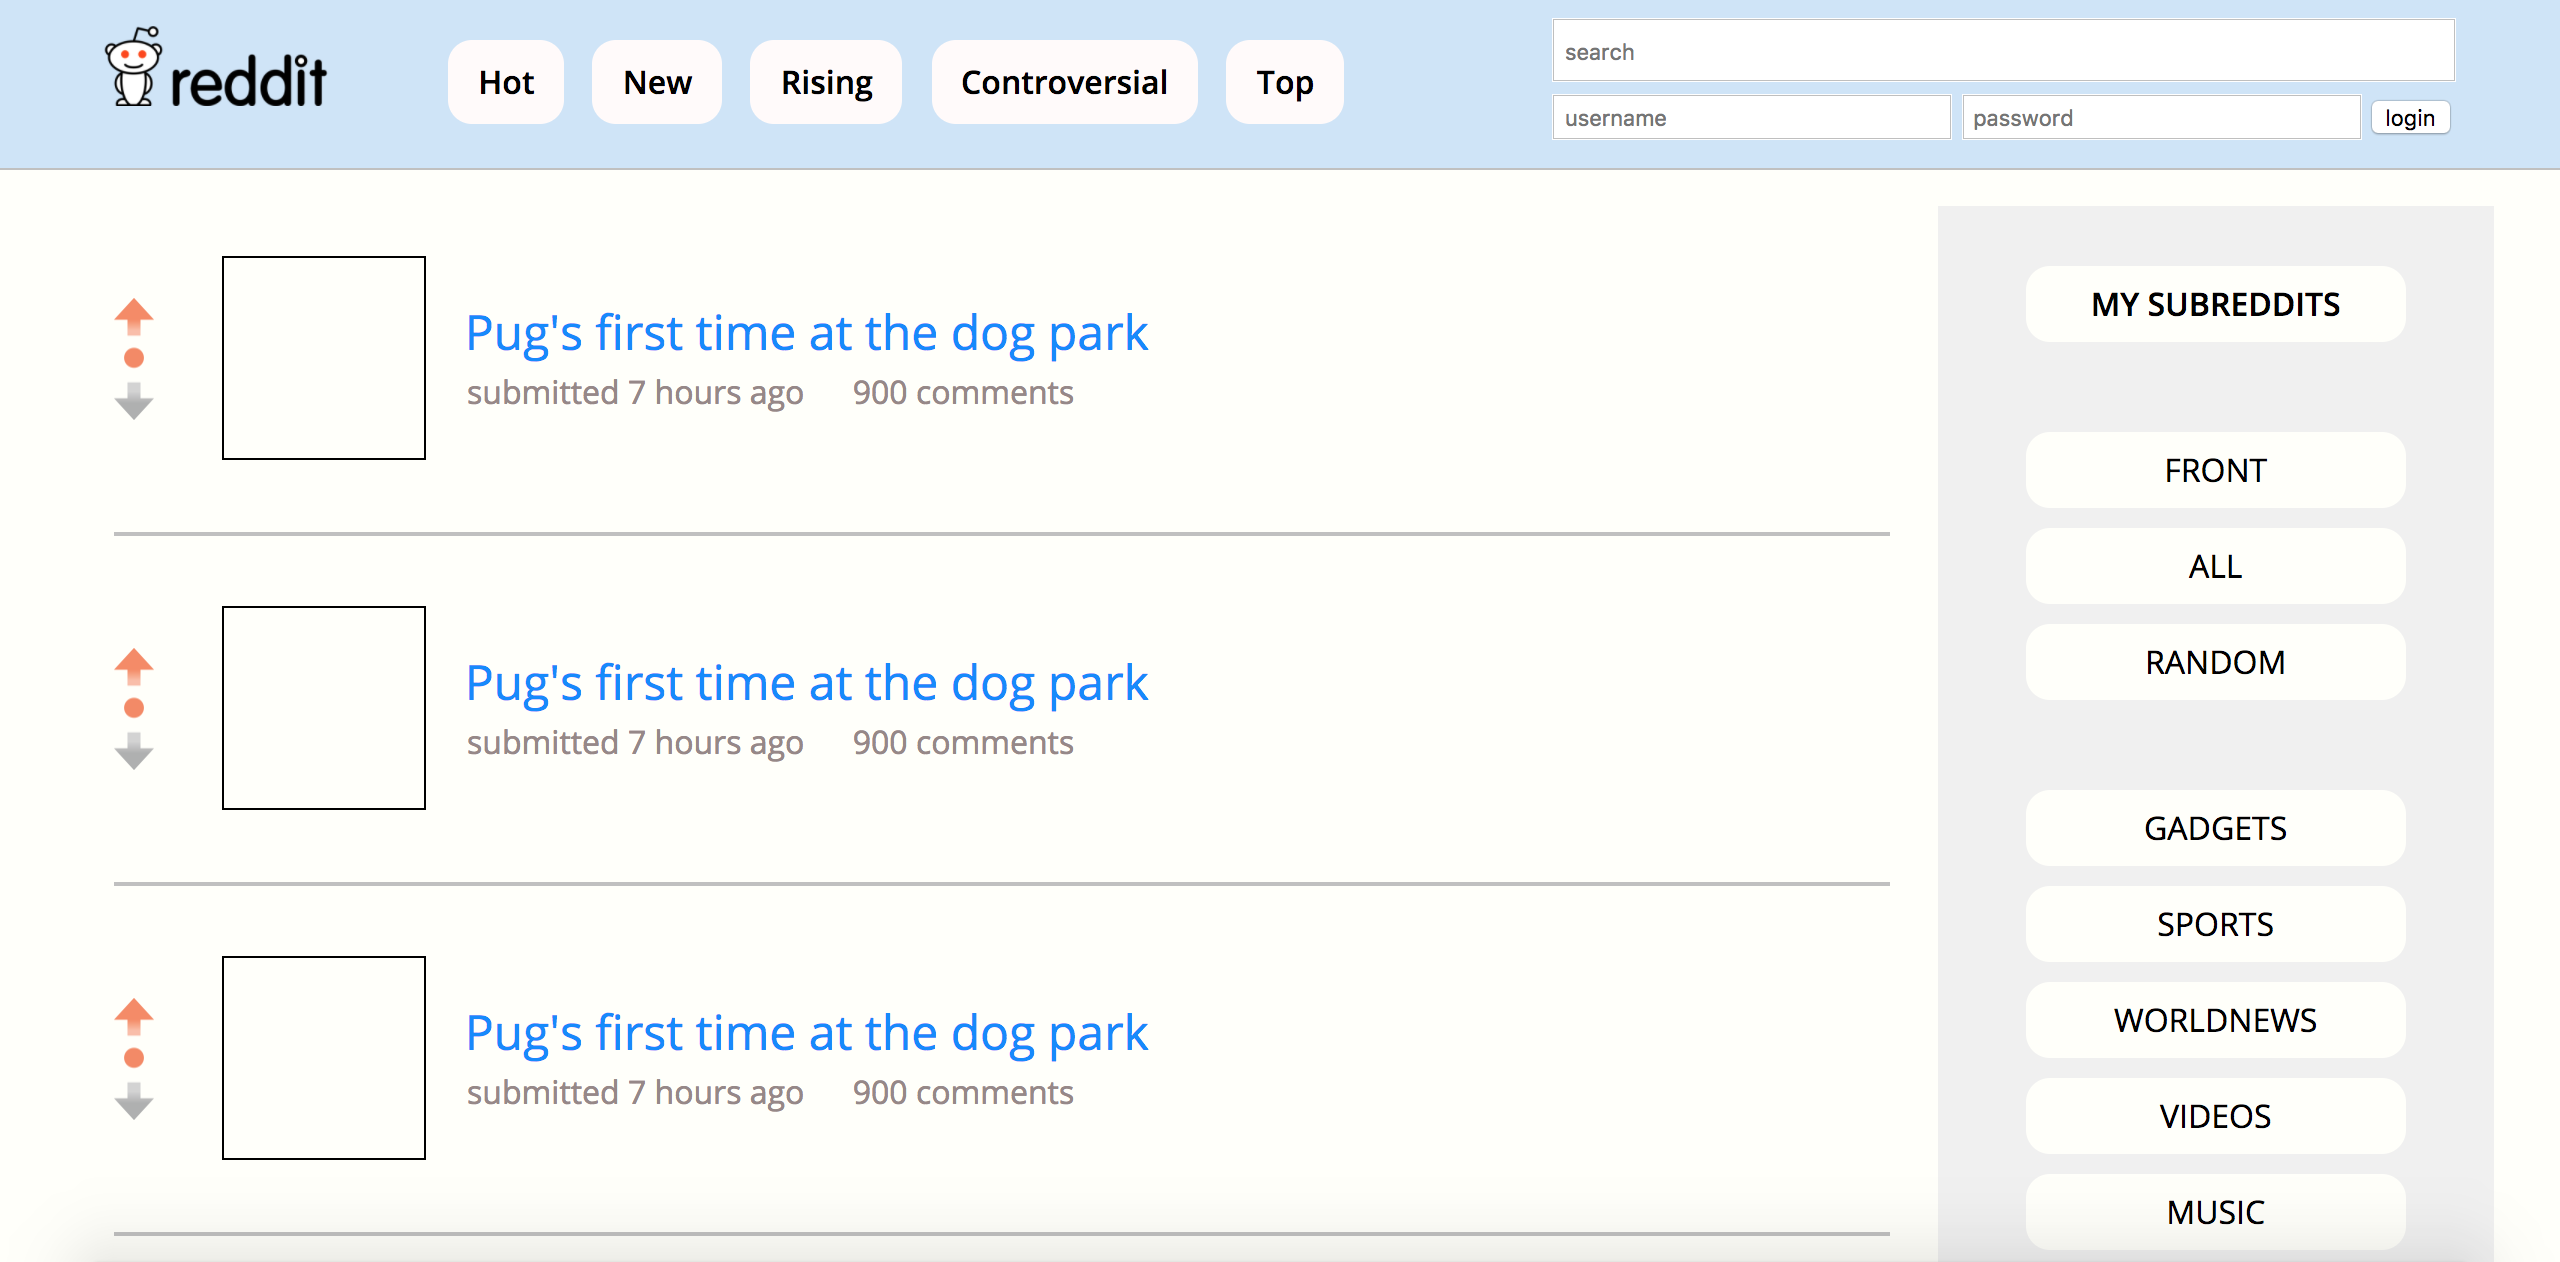View 900 comments on the second post
The image size is (2560, 1262).
(x=963, y=742)
